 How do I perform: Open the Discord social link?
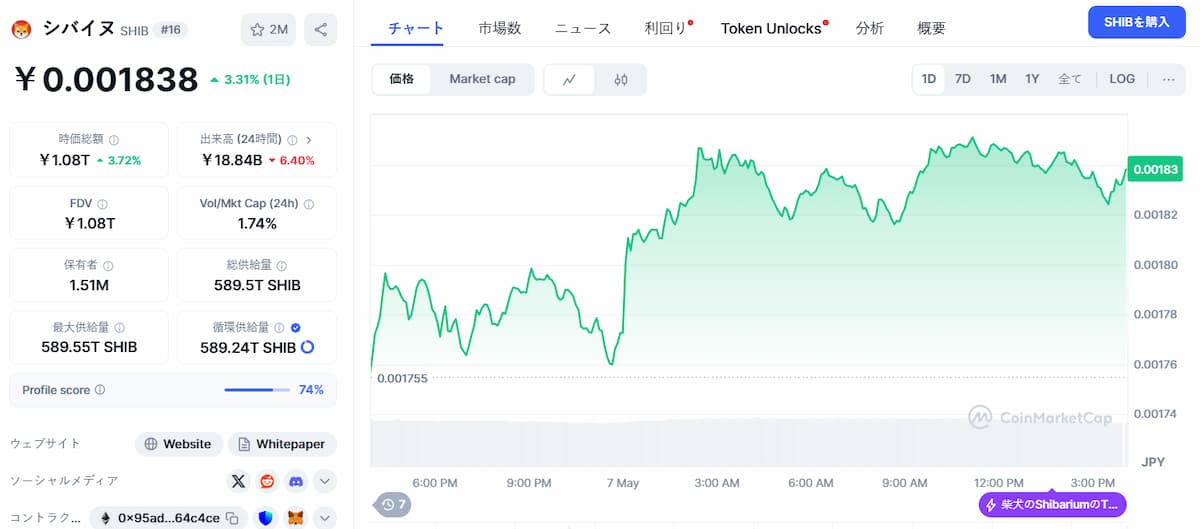tap(296, 482)
